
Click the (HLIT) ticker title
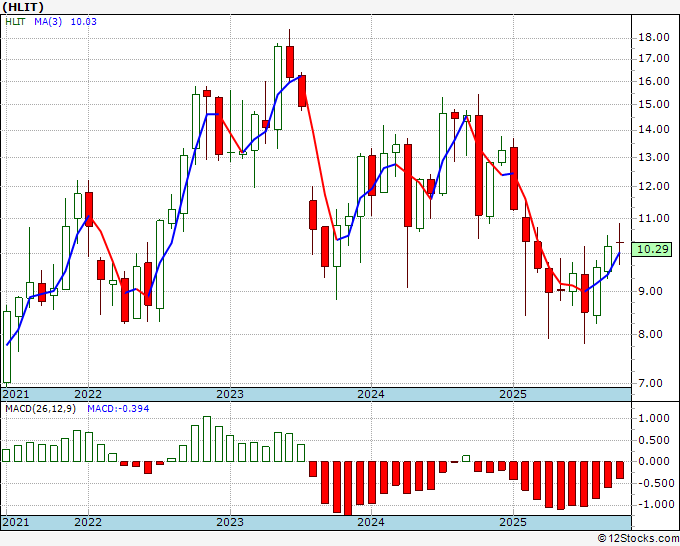click(23, 7)
